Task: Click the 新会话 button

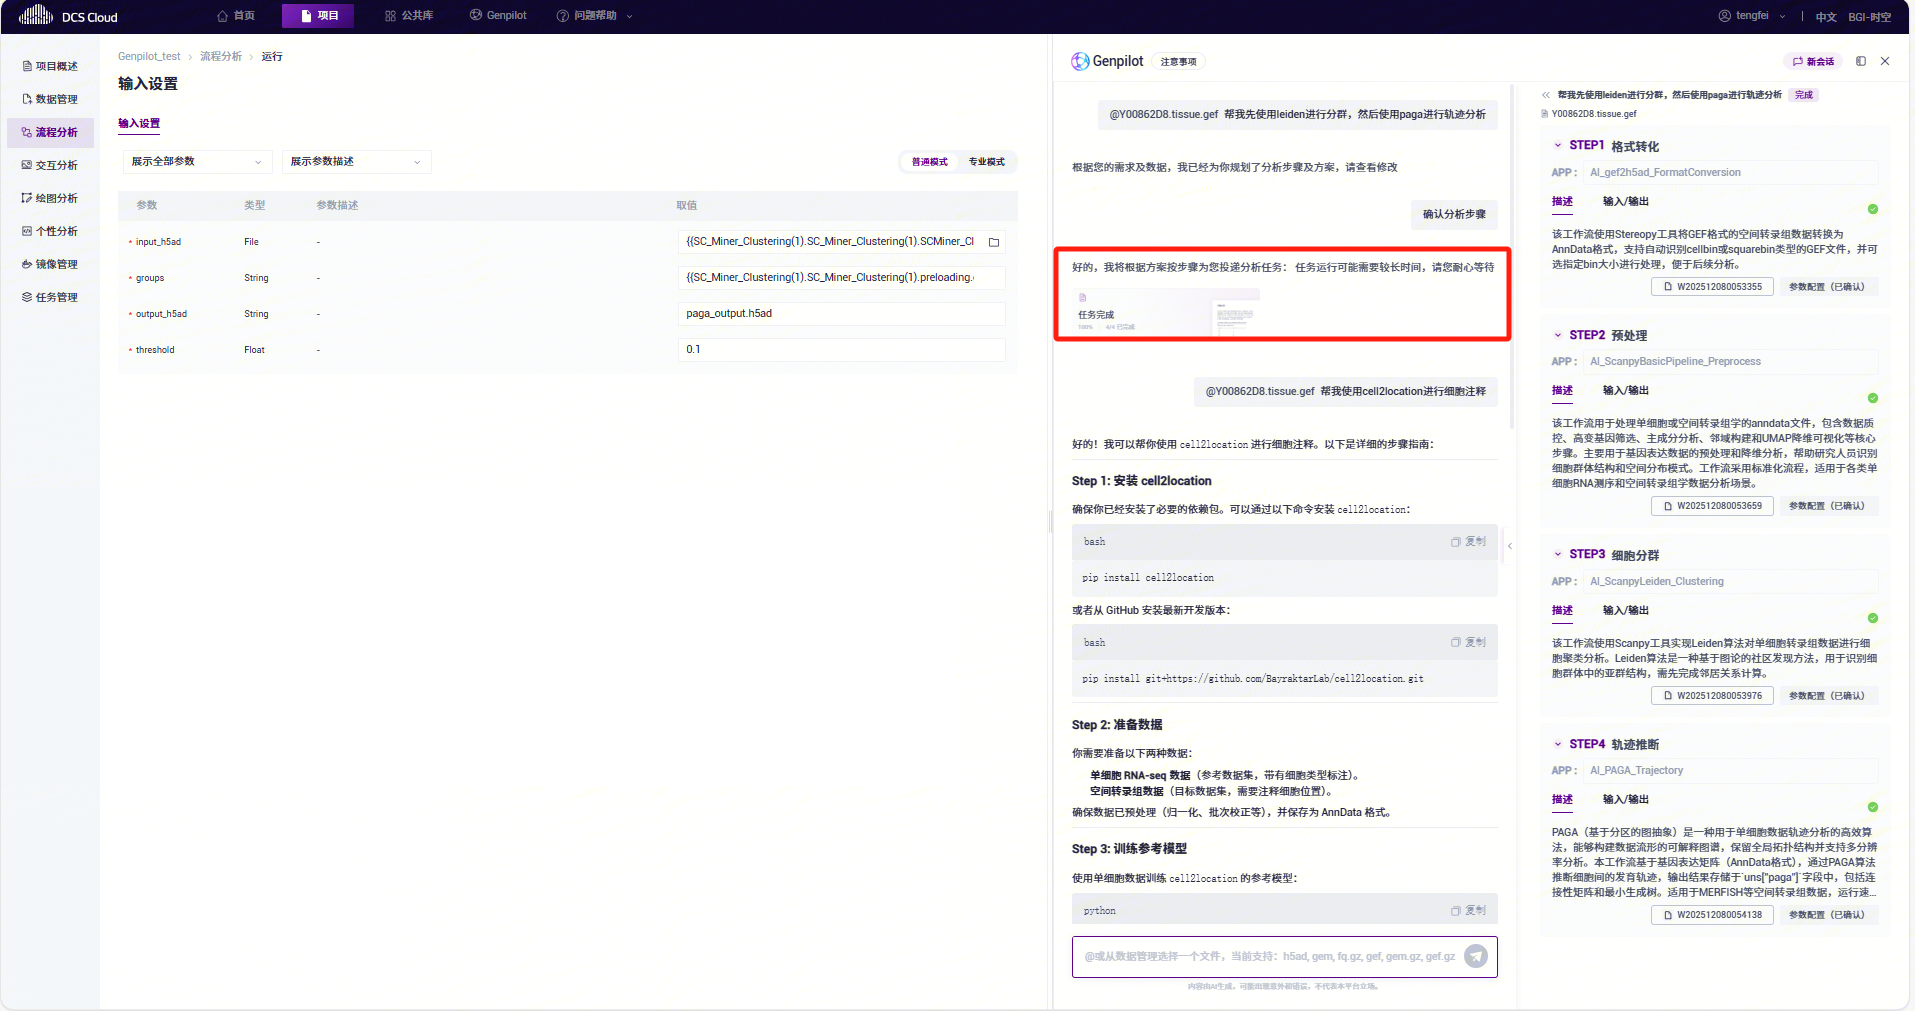Action: [x=1813, y=62]
